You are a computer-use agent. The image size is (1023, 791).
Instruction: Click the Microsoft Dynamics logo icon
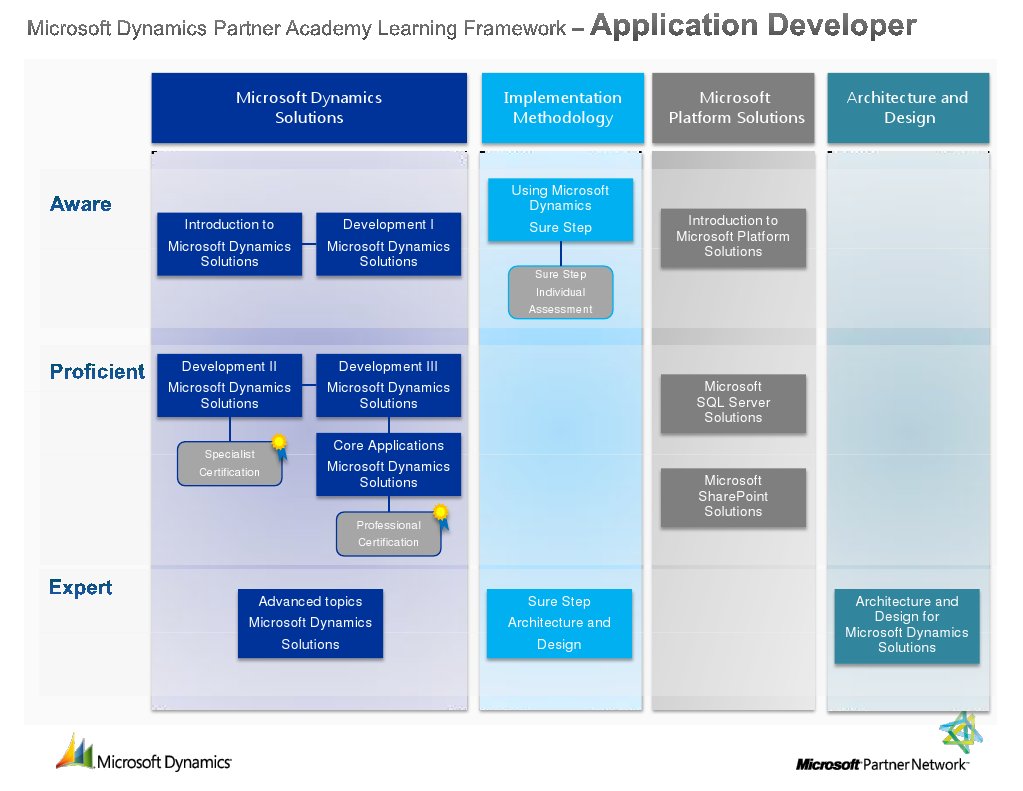75,751
